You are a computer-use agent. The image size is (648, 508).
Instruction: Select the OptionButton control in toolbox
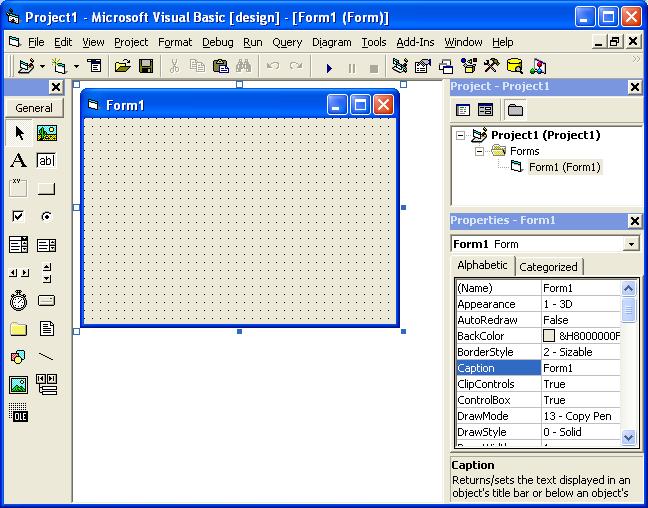click(x=47, y=216)
